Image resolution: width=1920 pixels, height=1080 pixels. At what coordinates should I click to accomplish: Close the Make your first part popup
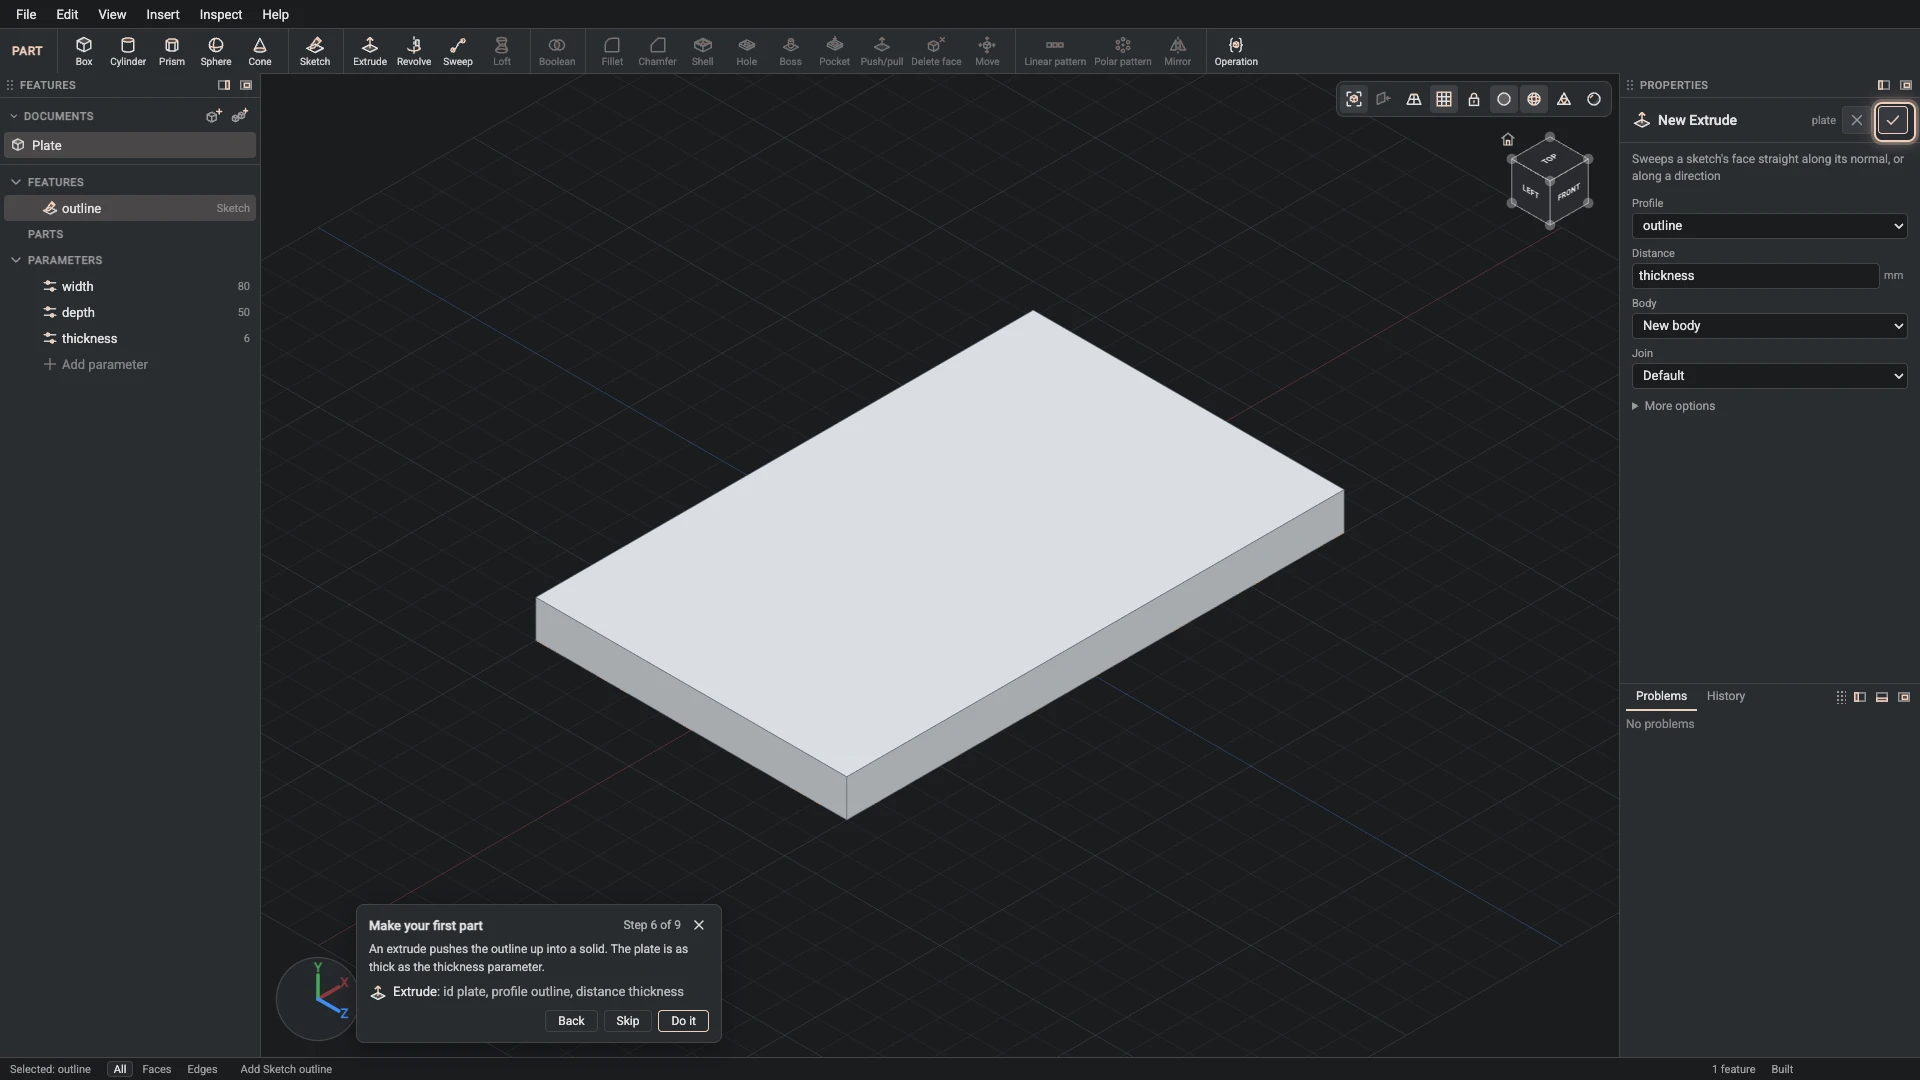coord(699,925)
